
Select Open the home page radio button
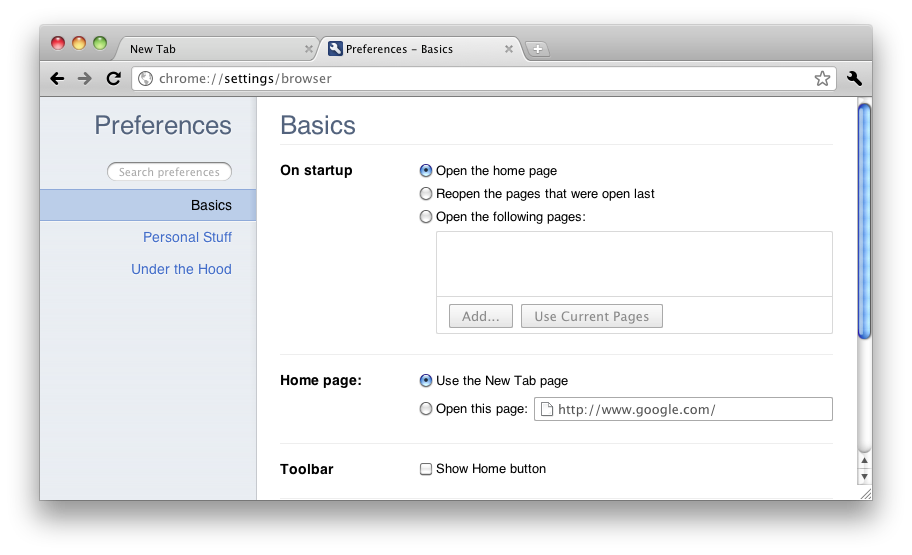point(426,171)
